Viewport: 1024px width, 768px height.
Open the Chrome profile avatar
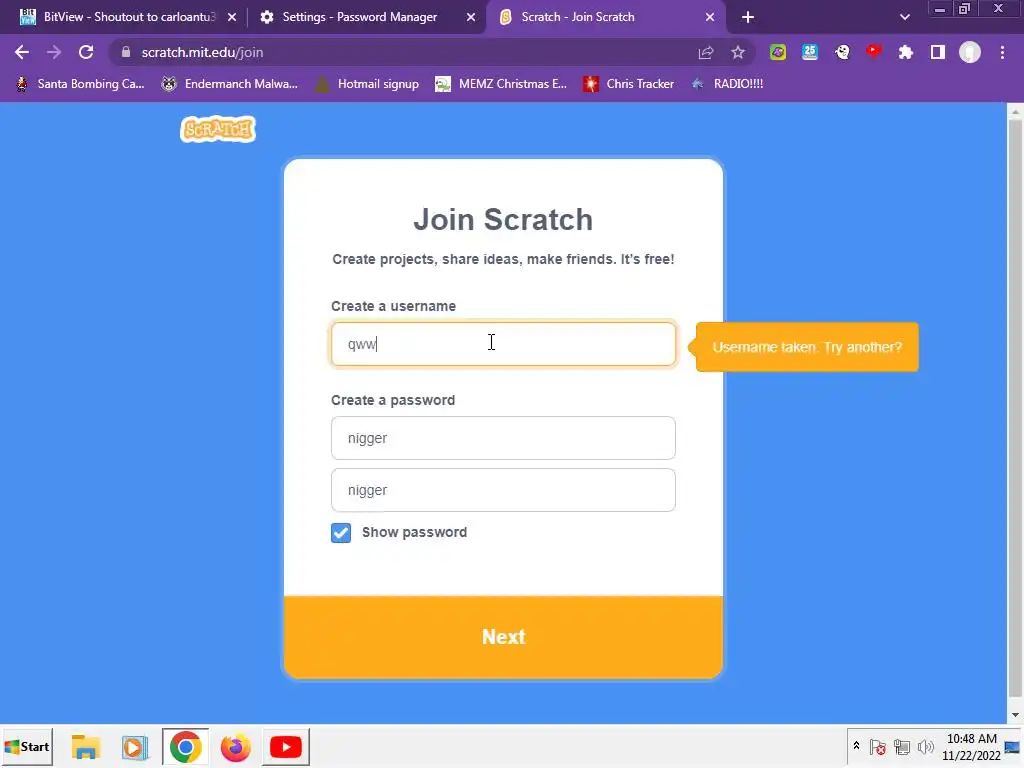tap(970, 52)
